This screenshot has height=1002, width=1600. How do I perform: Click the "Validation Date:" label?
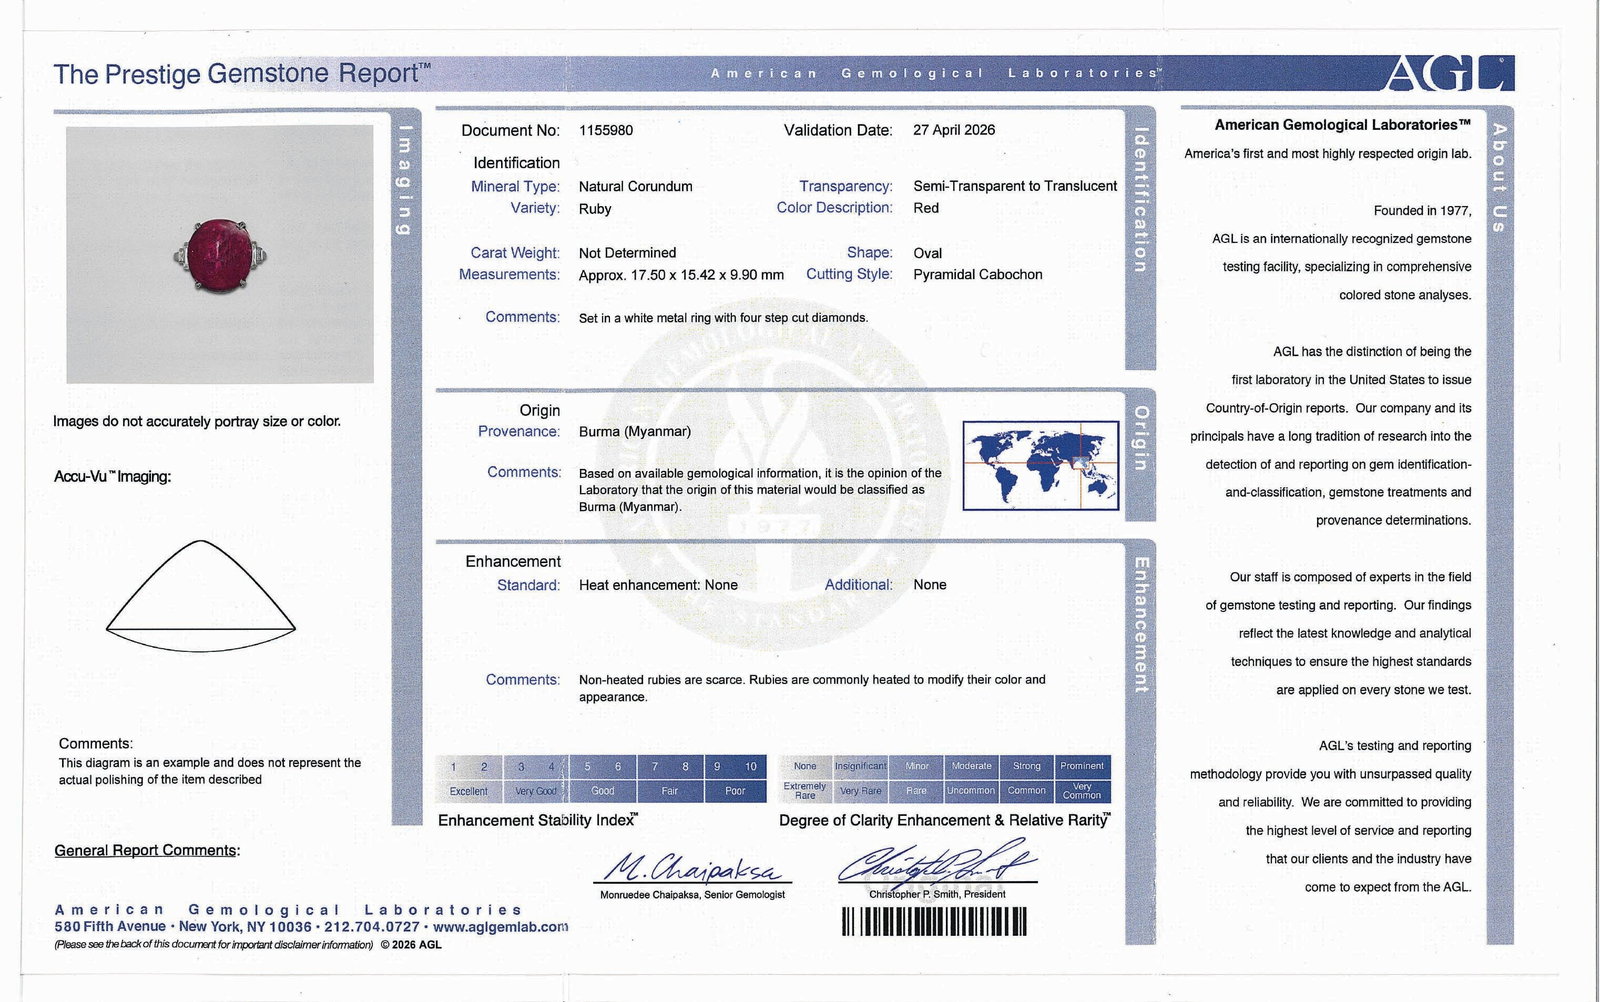(x=838, y=130)
